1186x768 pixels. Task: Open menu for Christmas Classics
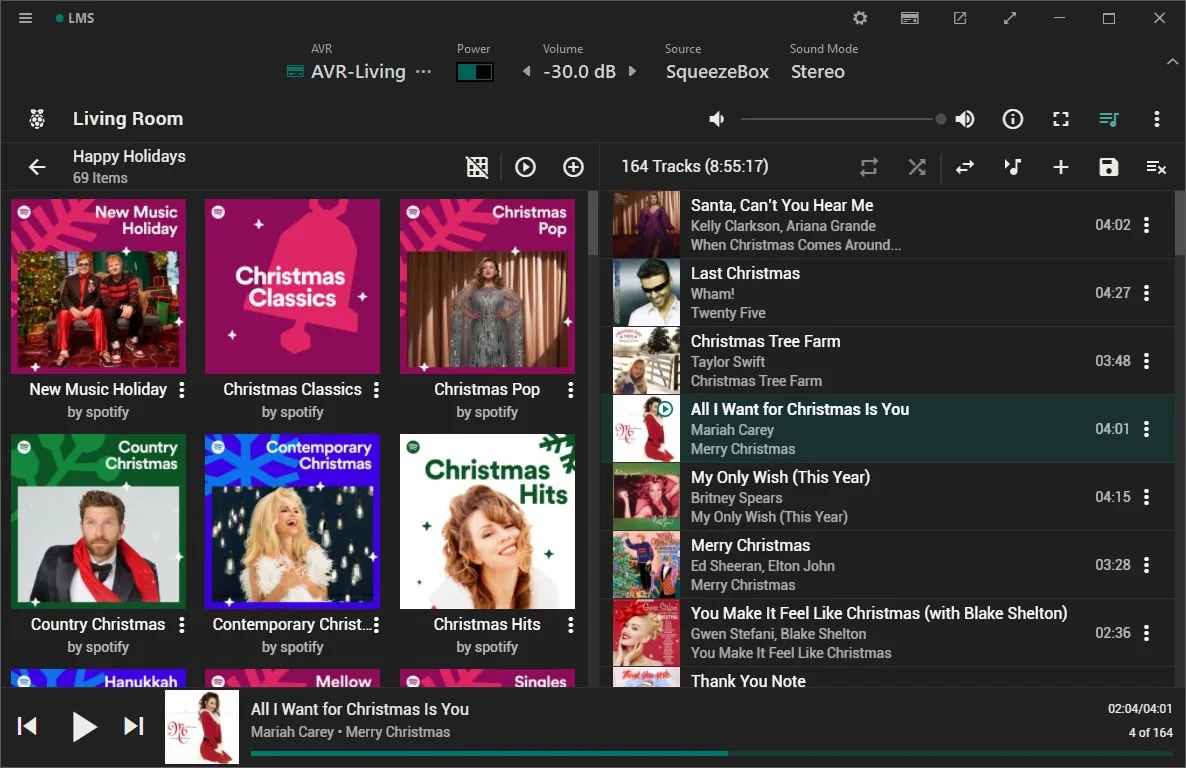(x=376, y=390)
